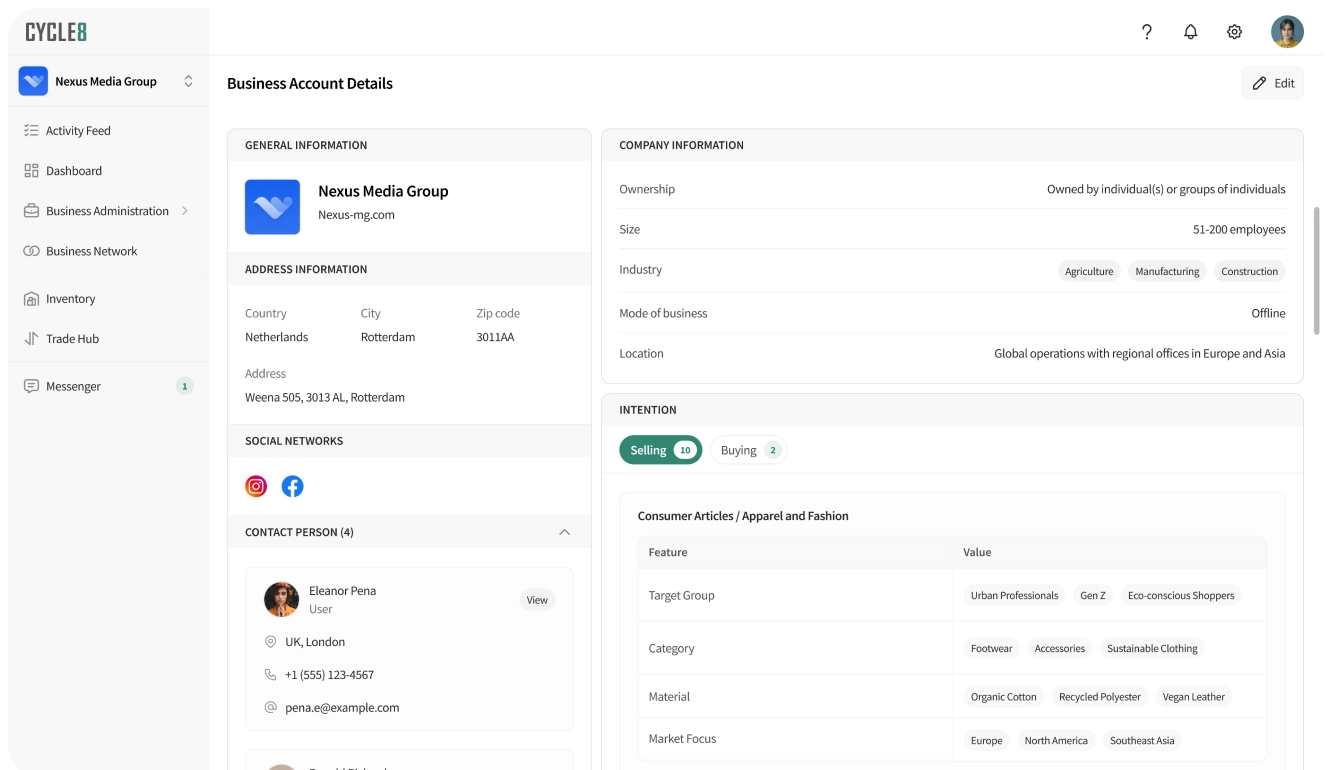The width and height of the screenshot is (1330, 770).
Task: Expand the Business Administration submenu chevron
Action: (185, 211)
